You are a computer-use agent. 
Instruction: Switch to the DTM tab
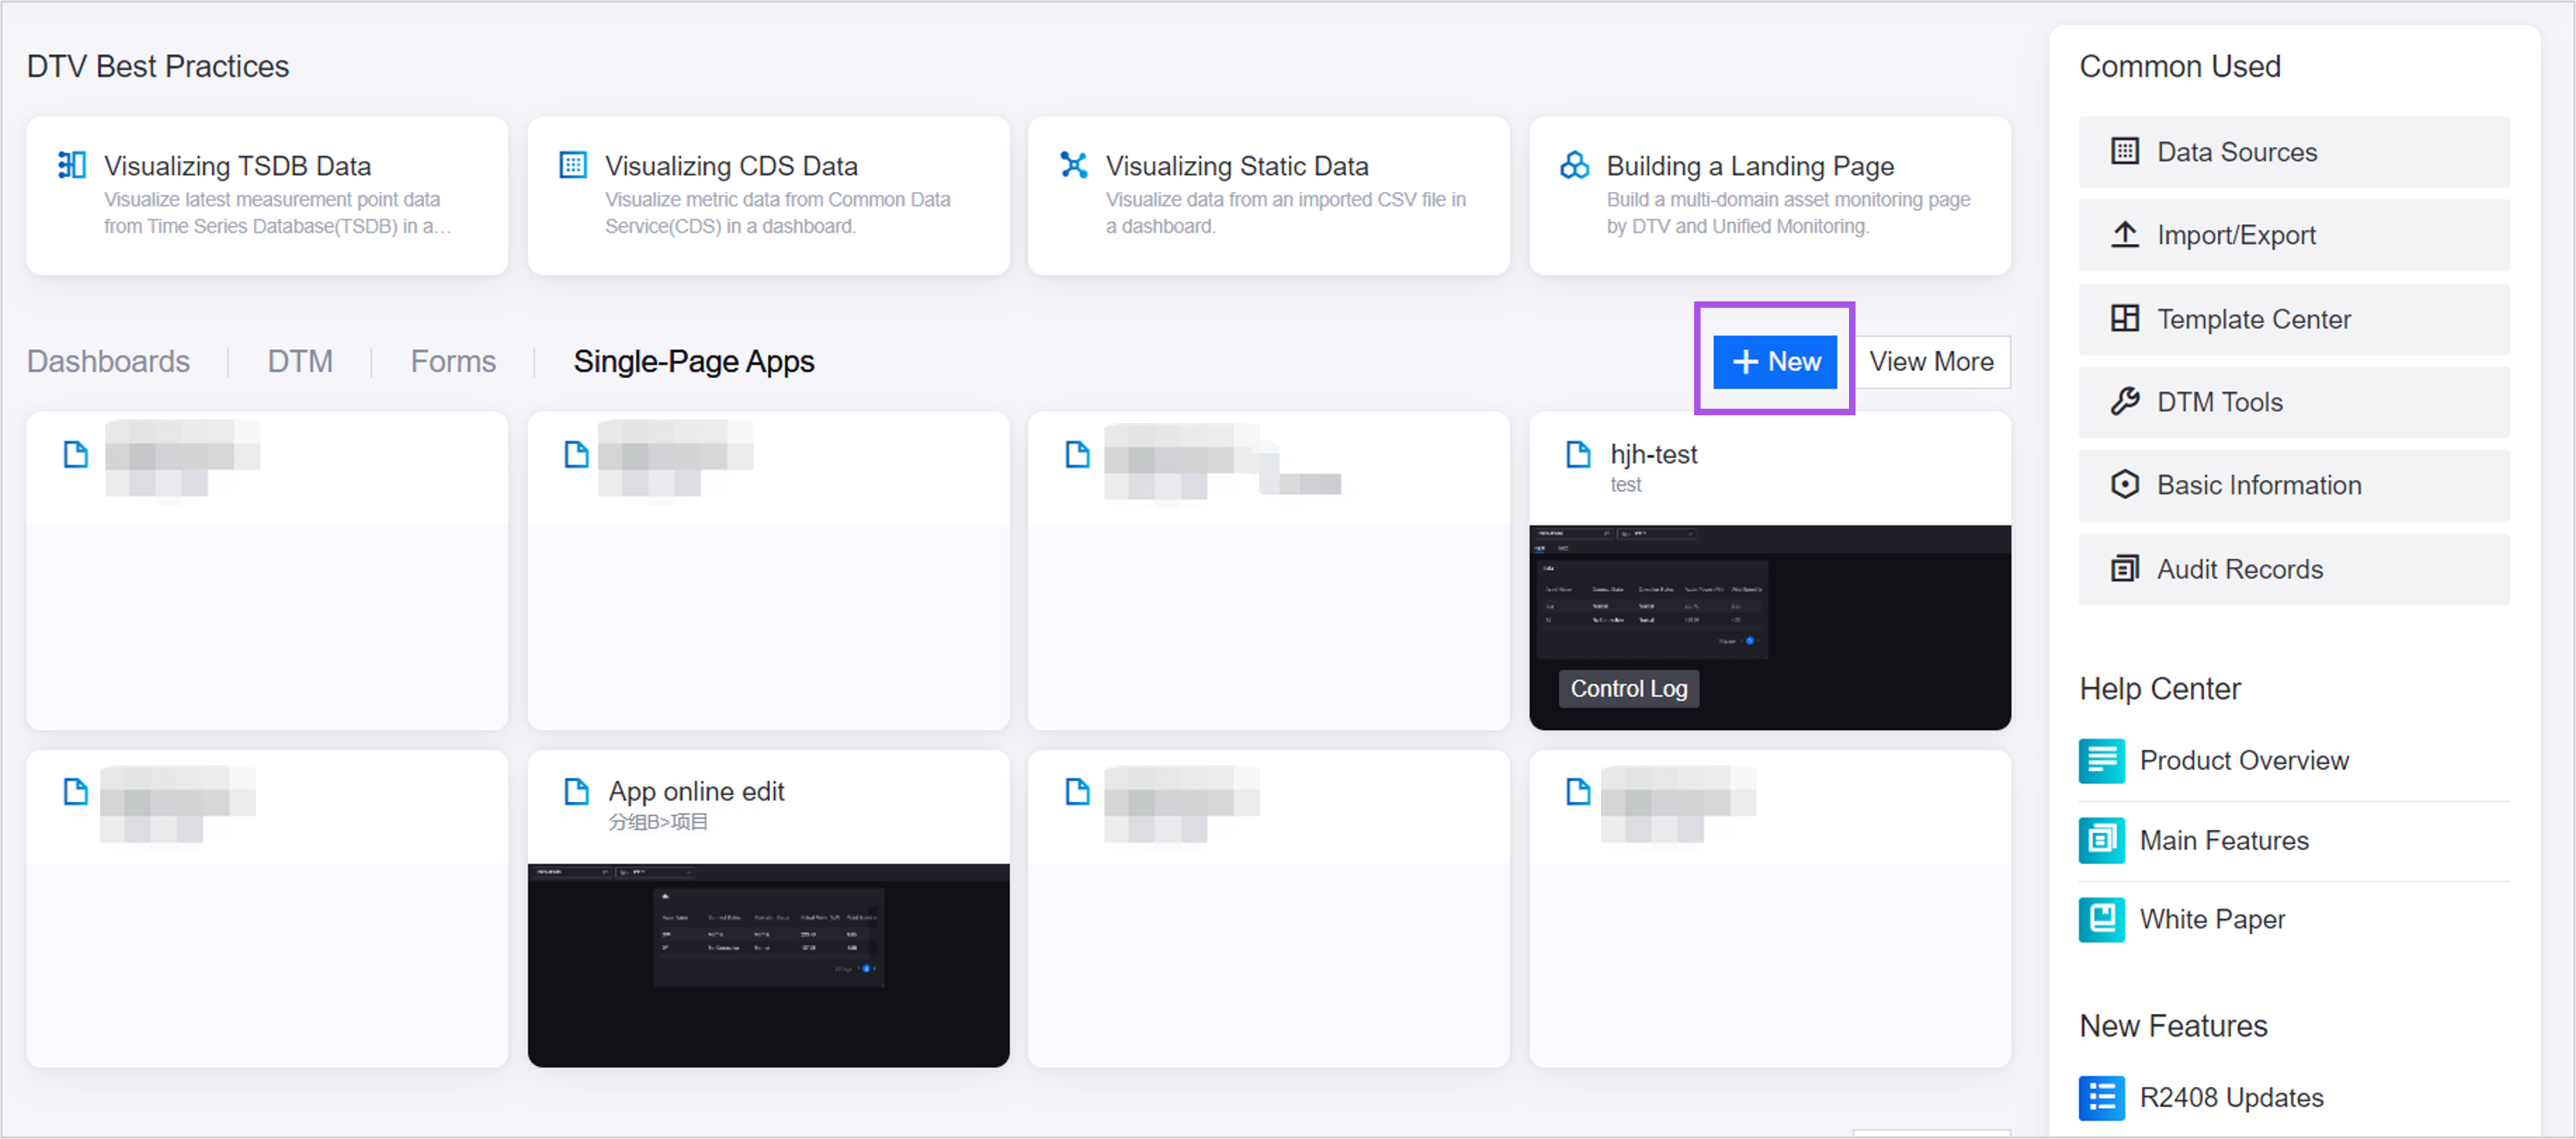point(300,361)
